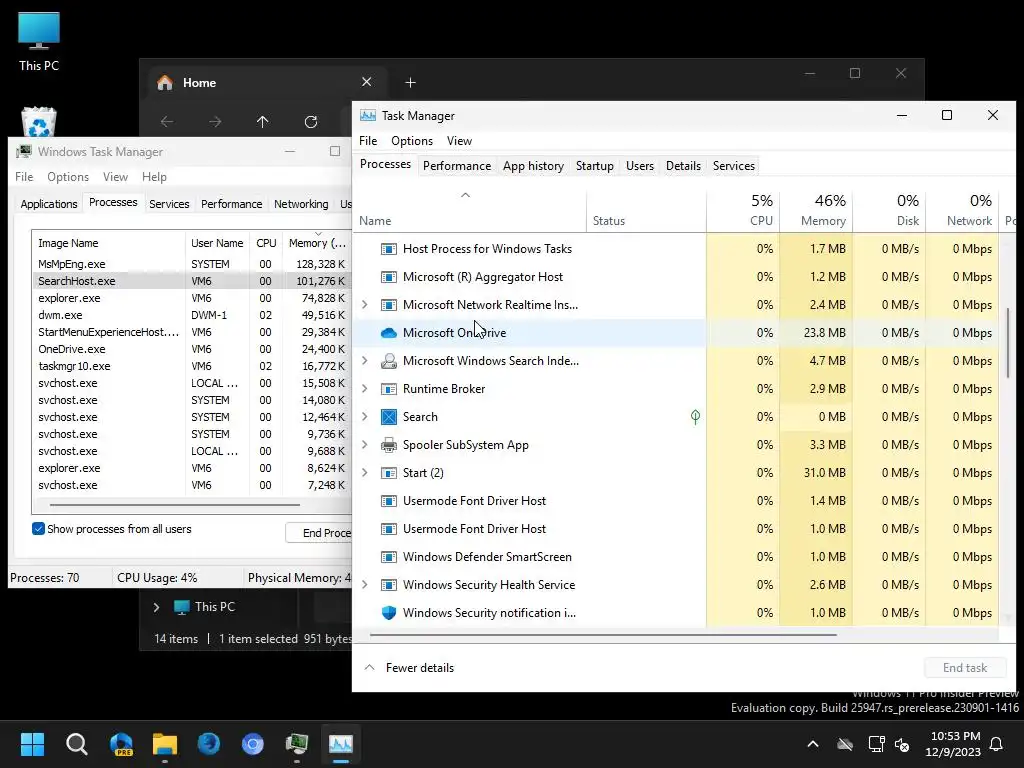This screenshot has width=1024, height=768.
Task: Click the up arrow in File Explorer
Action: click(263, 121)
